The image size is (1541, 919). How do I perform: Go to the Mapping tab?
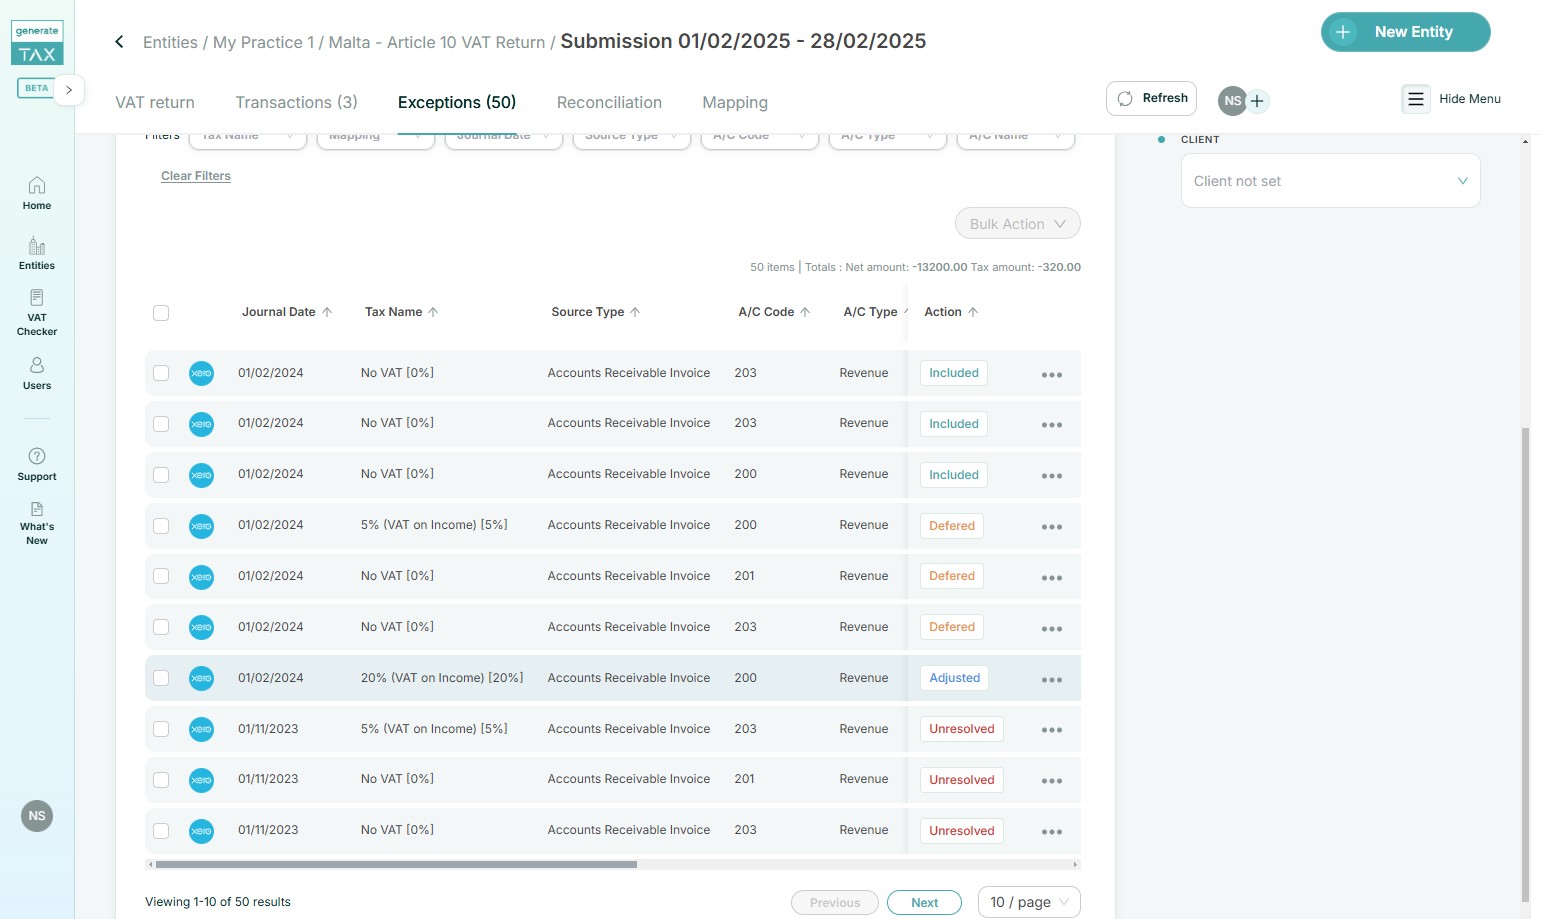pos(735,102)
